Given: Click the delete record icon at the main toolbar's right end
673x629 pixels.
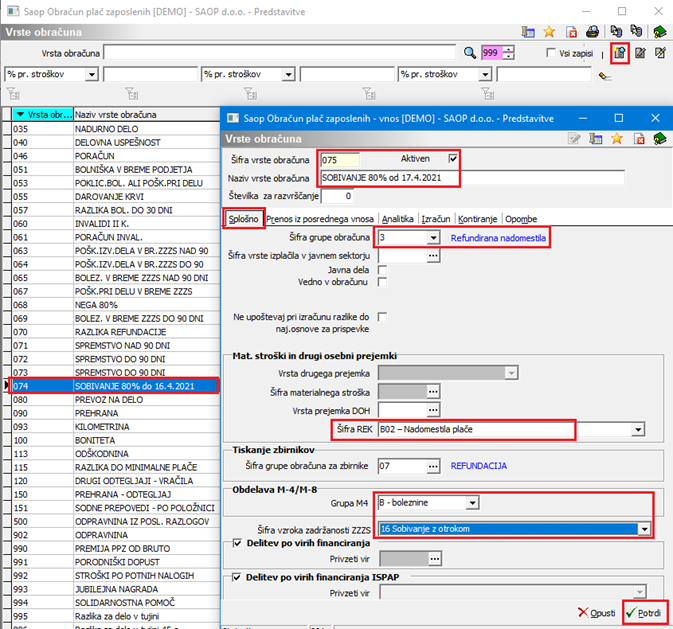Looking at the screenshot, I should pyautogui.click(x=660, y=53).
